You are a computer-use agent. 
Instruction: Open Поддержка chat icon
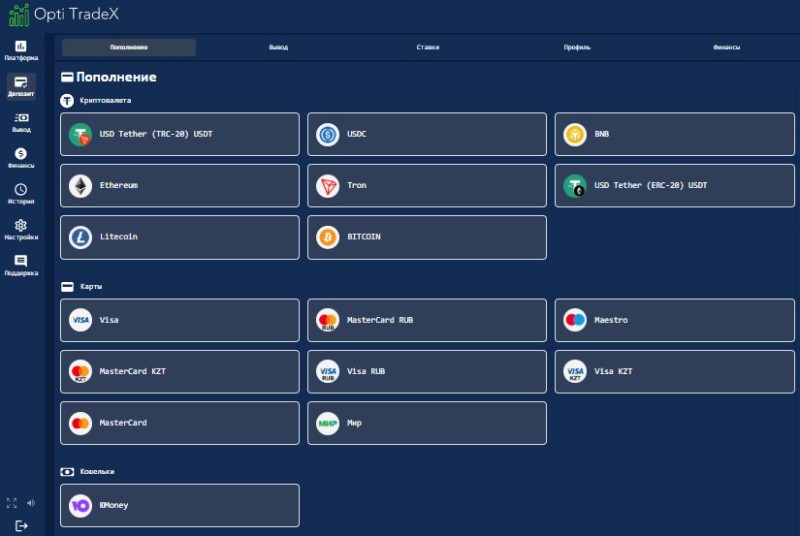coord(21,265)
